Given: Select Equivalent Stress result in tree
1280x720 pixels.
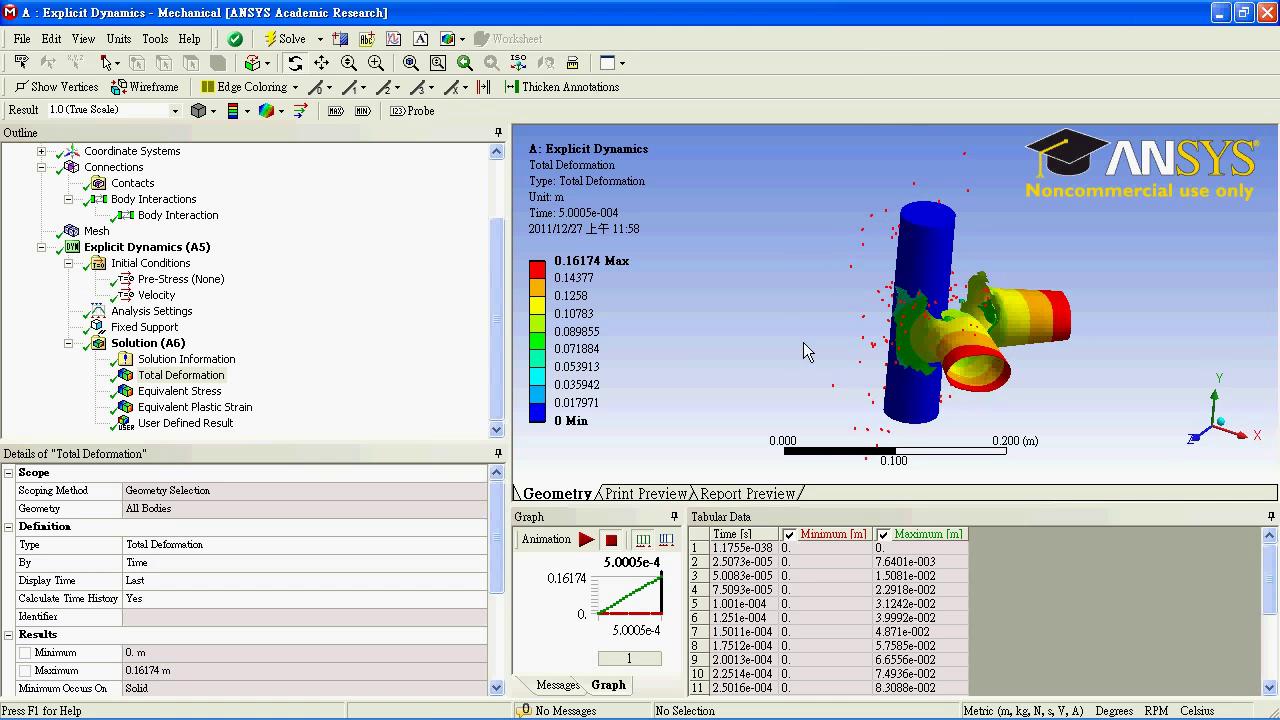Looking at the screenshot, I should click(179, 391).
